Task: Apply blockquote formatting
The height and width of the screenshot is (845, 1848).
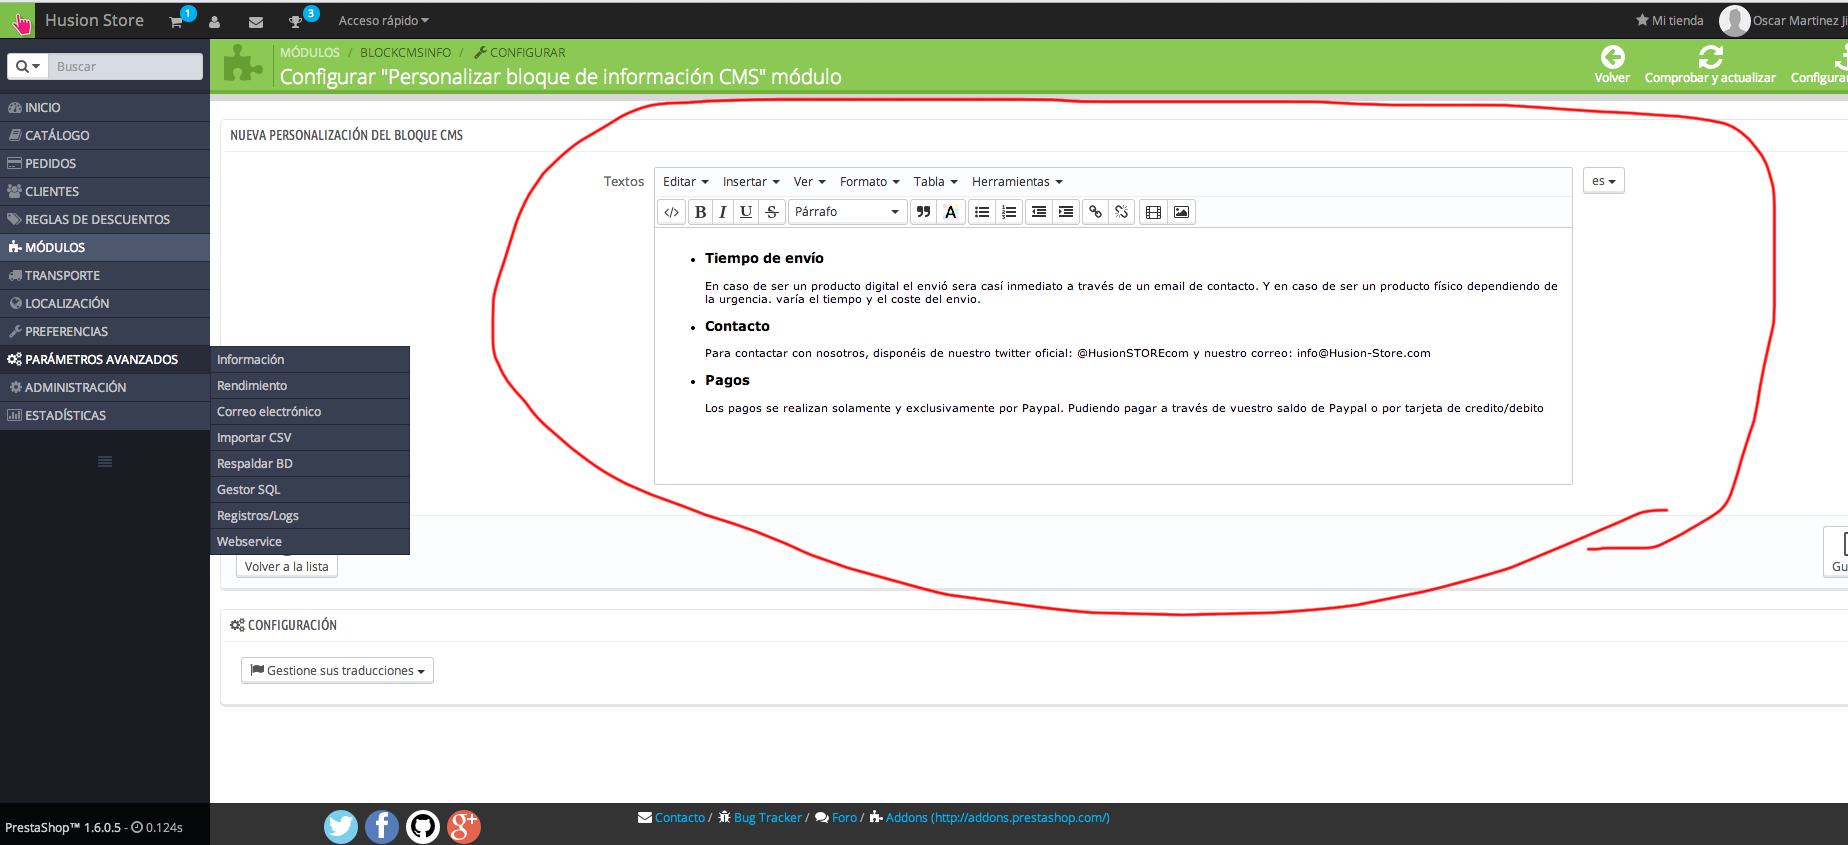Action: coord(923,212)
